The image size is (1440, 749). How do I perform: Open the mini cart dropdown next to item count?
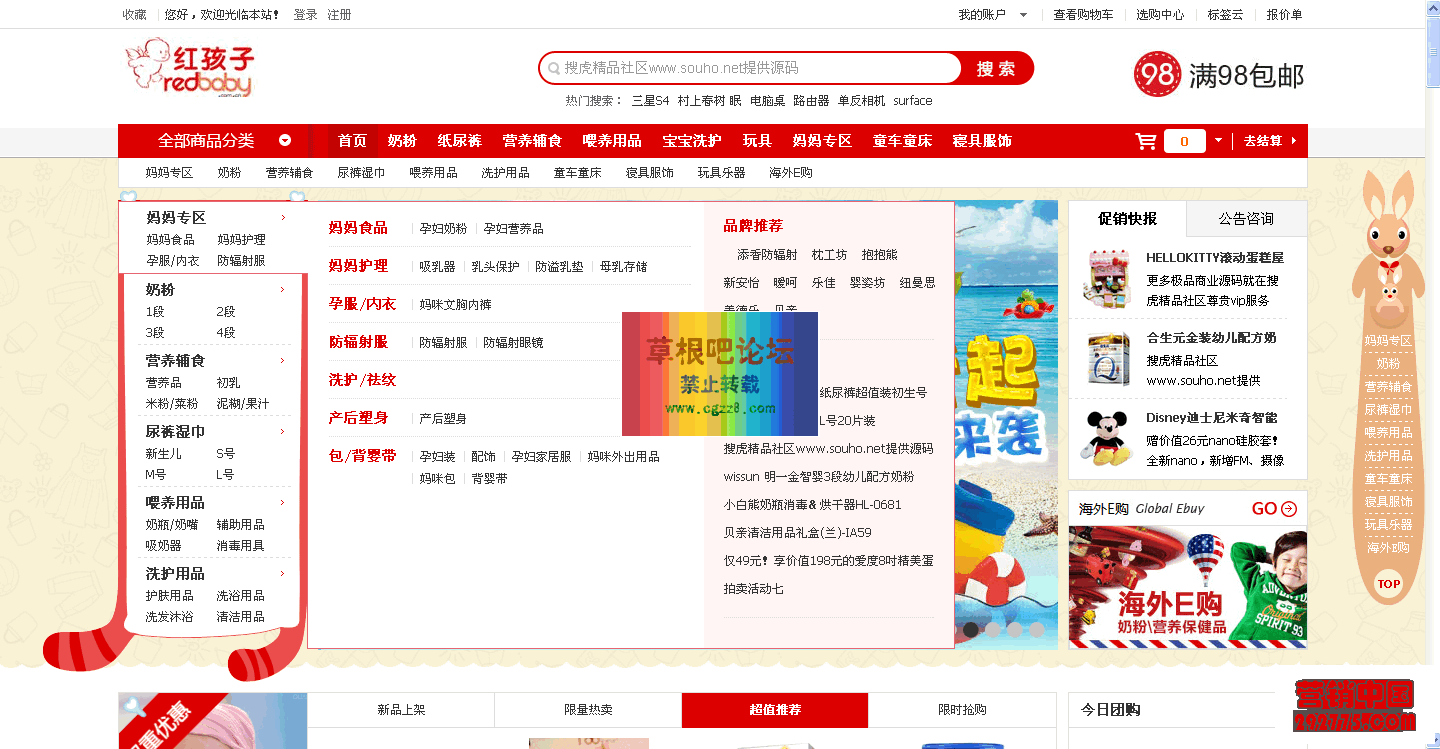point(1218,141)
